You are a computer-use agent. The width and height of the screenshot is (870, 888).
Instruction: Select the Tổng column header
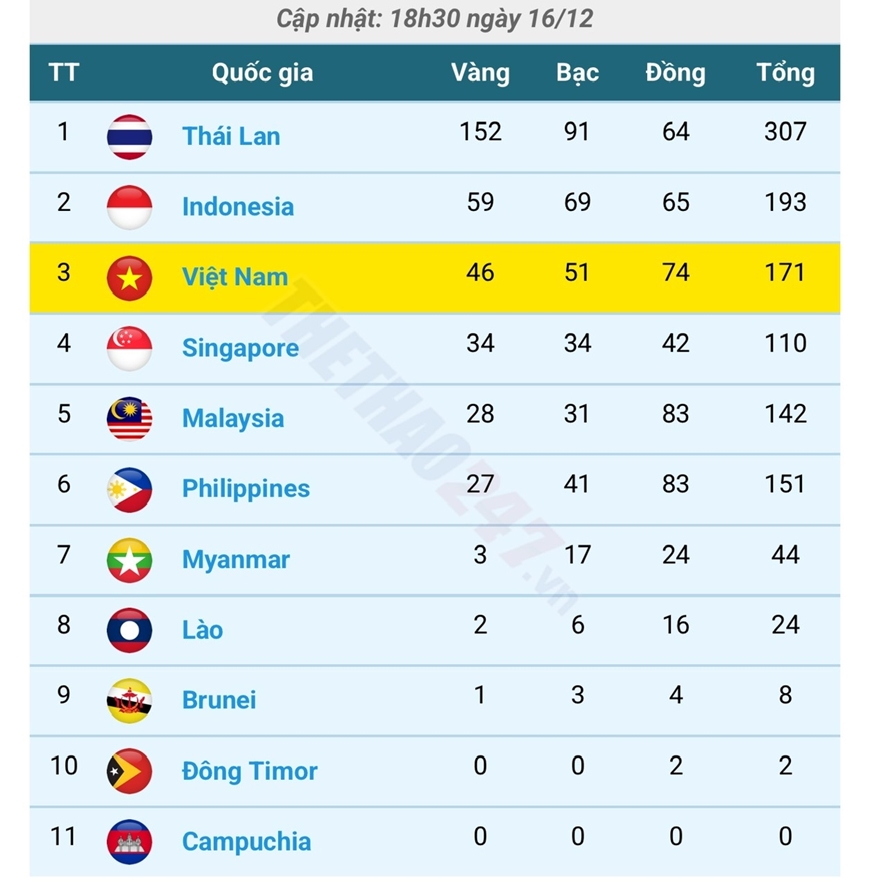tap(785, 73)
